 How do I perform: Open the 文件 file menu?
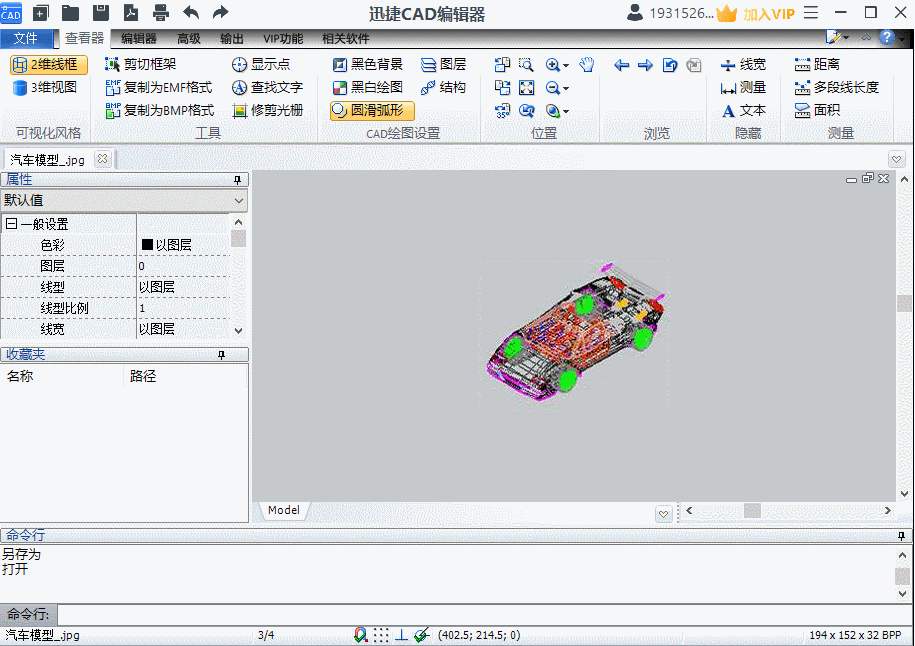pos(26,39)
